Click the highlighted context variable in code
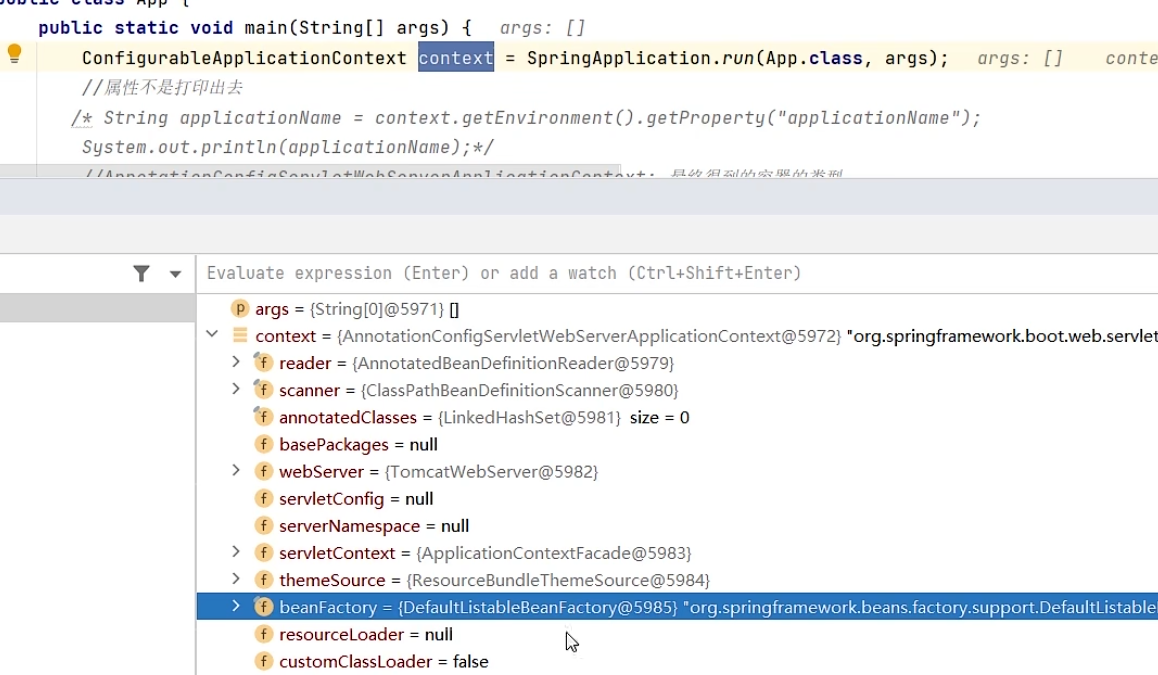The width and height of the screenshot is (1158, 675). click(x=456, y=58)
